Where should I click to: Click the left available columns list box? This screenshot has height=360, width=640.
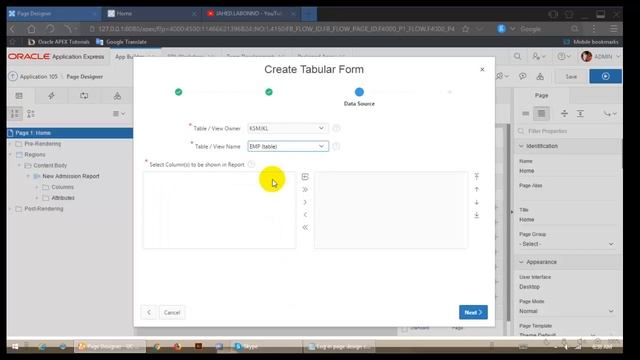(220, 210)
